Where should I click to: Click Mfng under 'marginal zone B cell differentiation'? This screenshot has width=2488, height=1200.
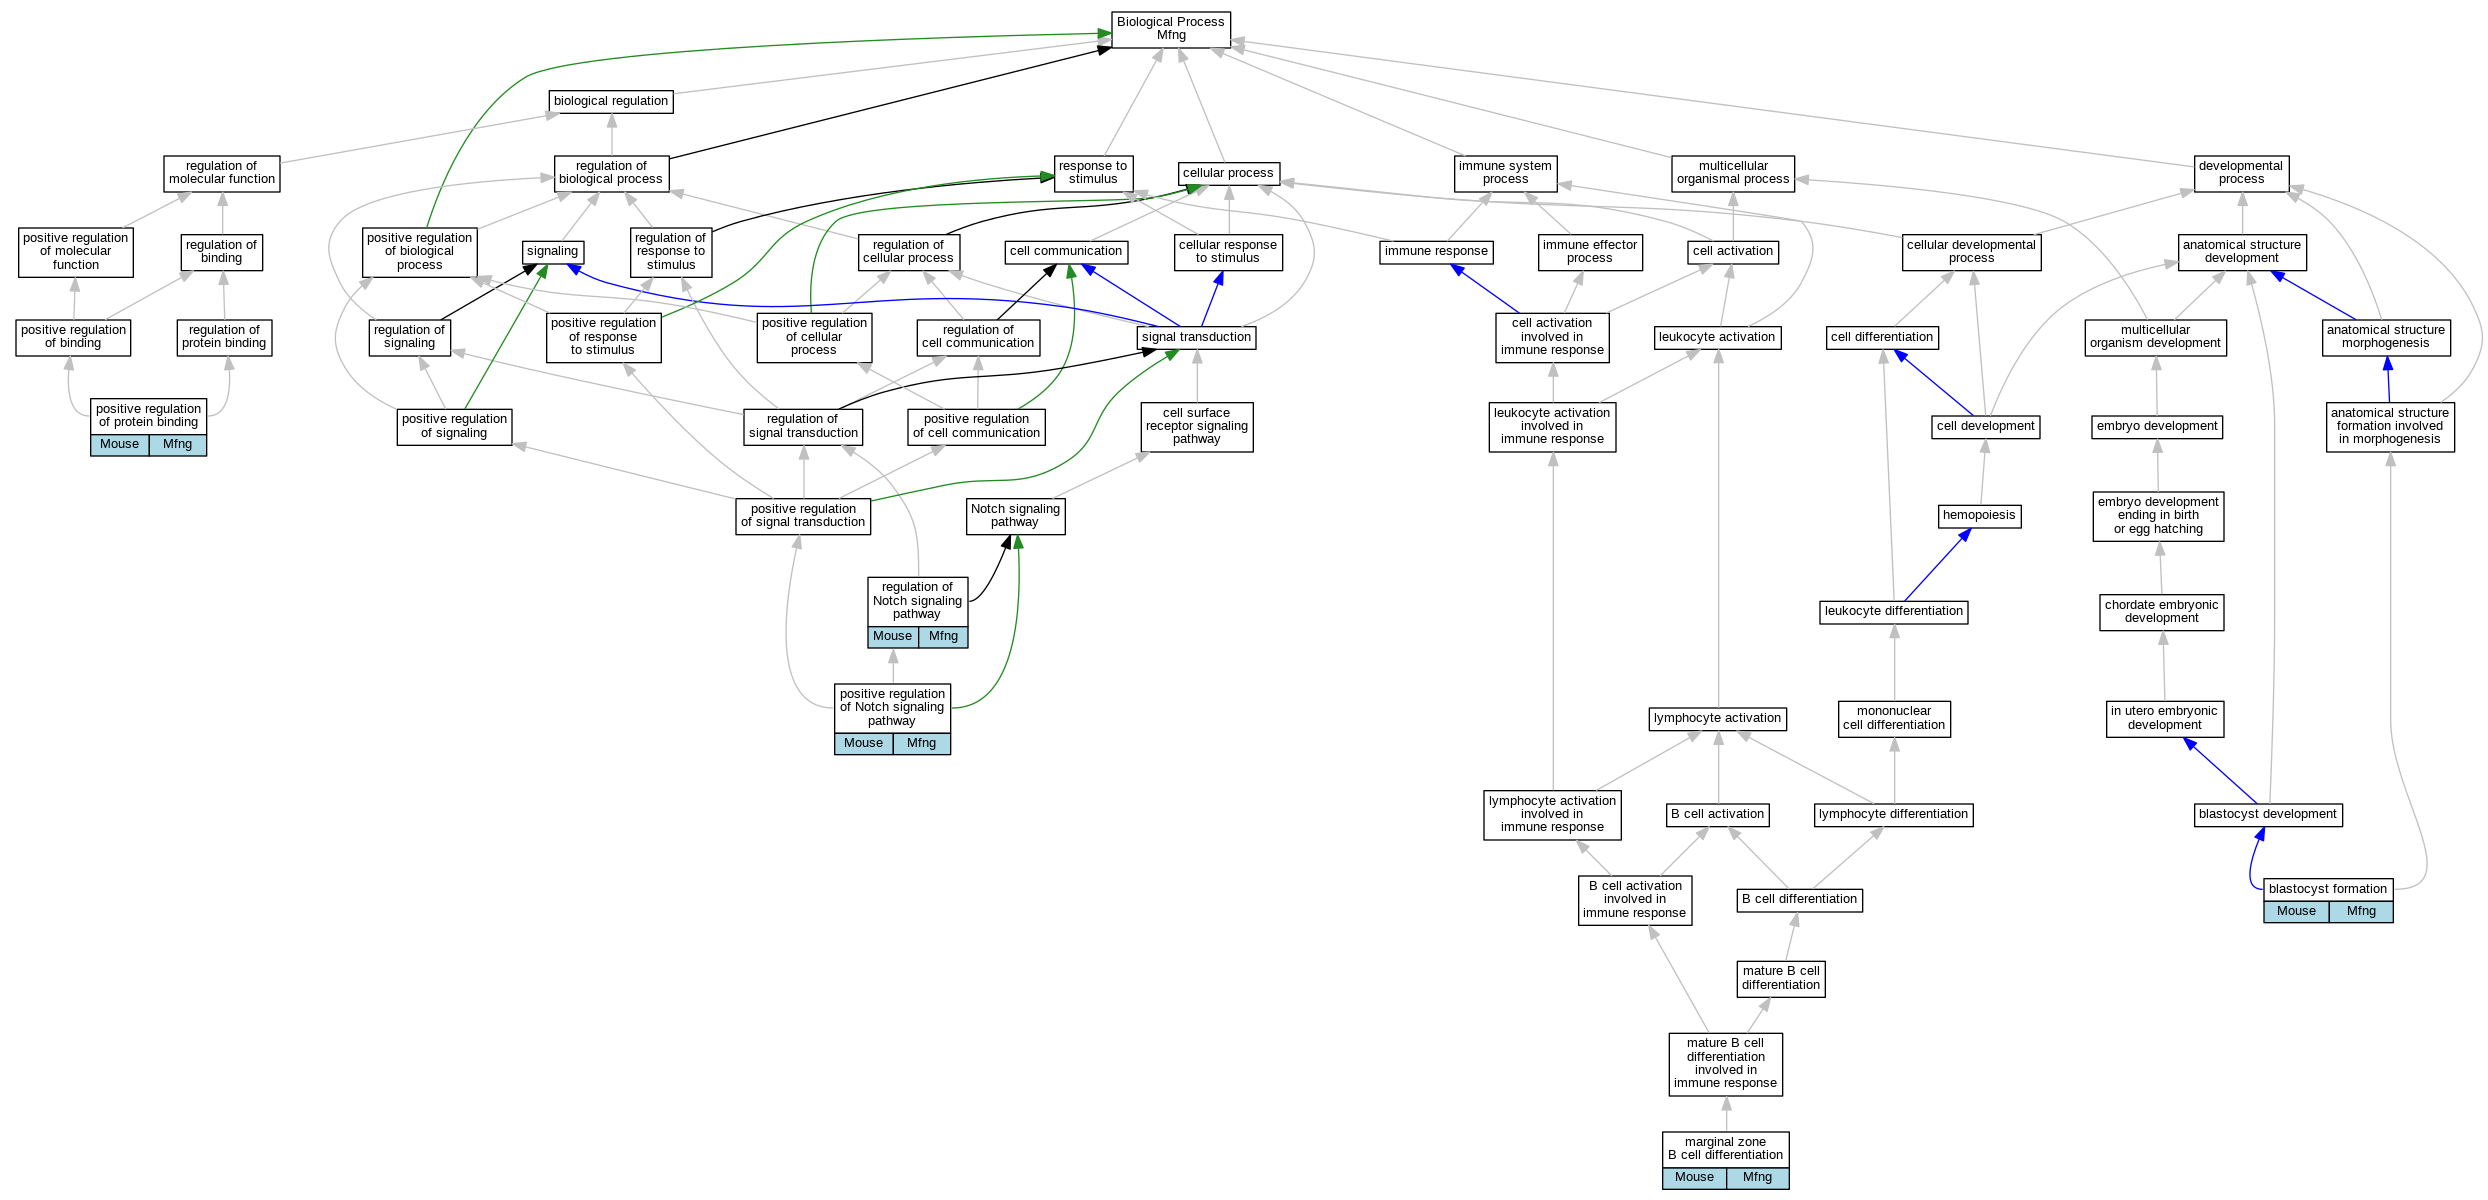[1757, 1178]
